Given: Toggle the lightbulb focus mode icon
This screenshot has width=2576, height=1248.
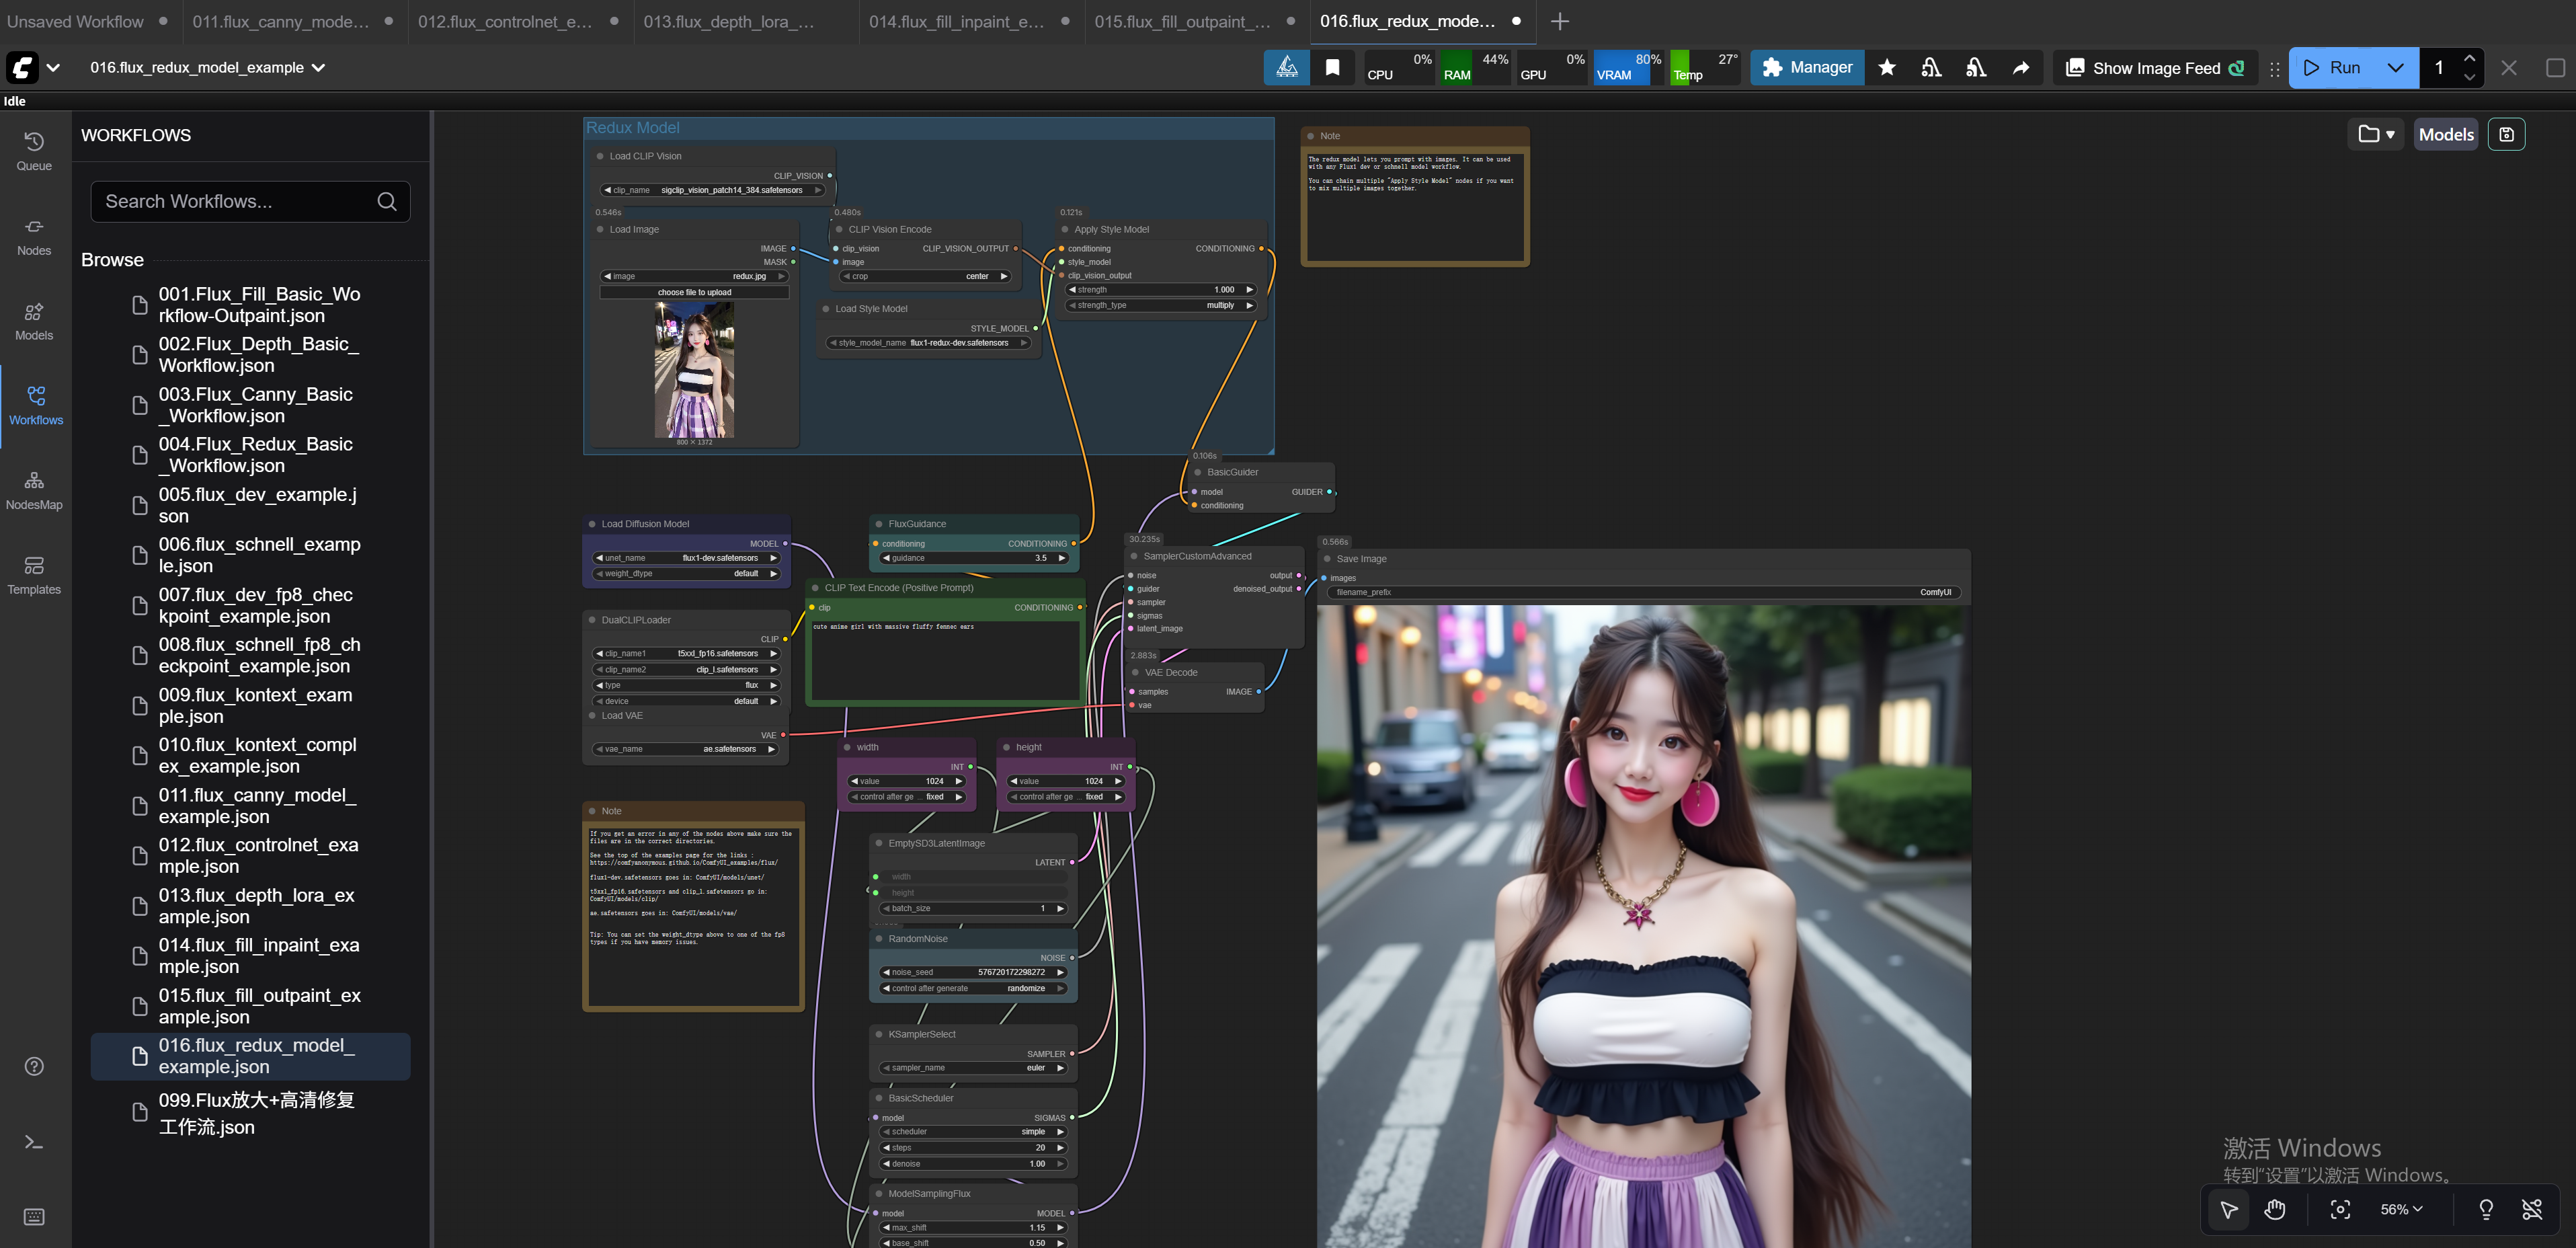Looking at the screenshot, I should tap(2486, 1209).
